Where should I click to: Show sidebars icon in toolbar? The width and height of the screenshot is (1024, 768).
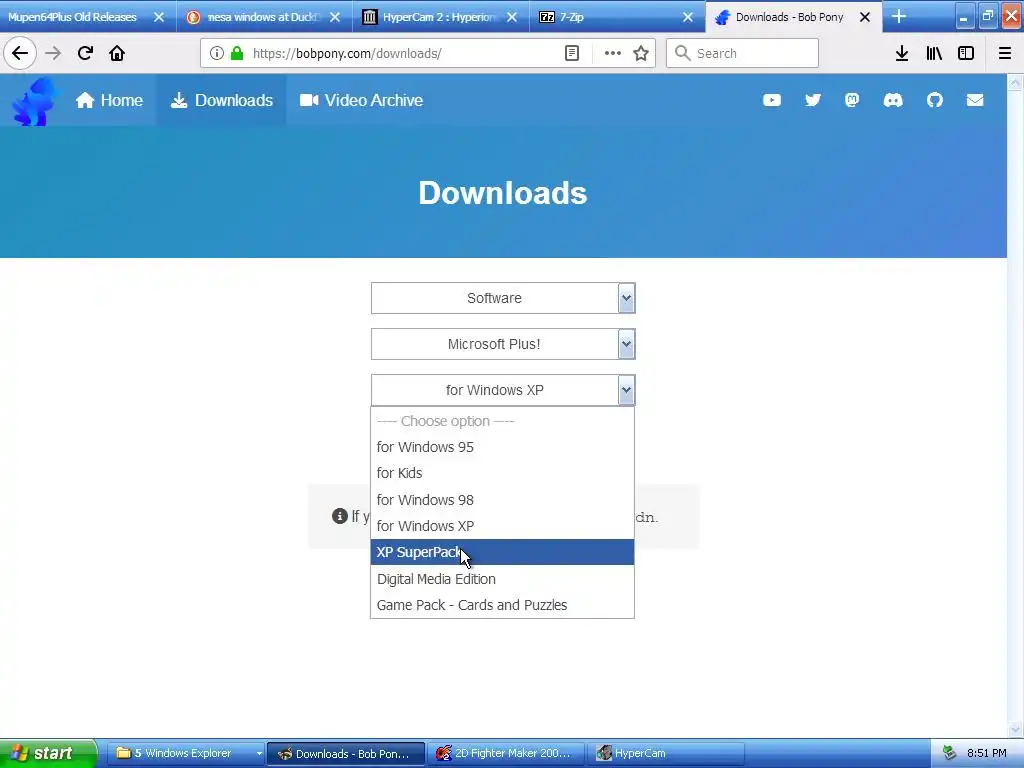coord(966,53)
